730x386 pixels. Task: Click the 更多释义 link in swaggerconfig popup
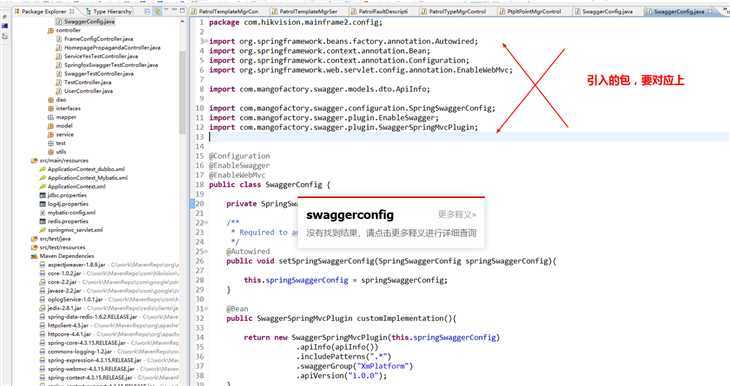(x=457, y=215)
